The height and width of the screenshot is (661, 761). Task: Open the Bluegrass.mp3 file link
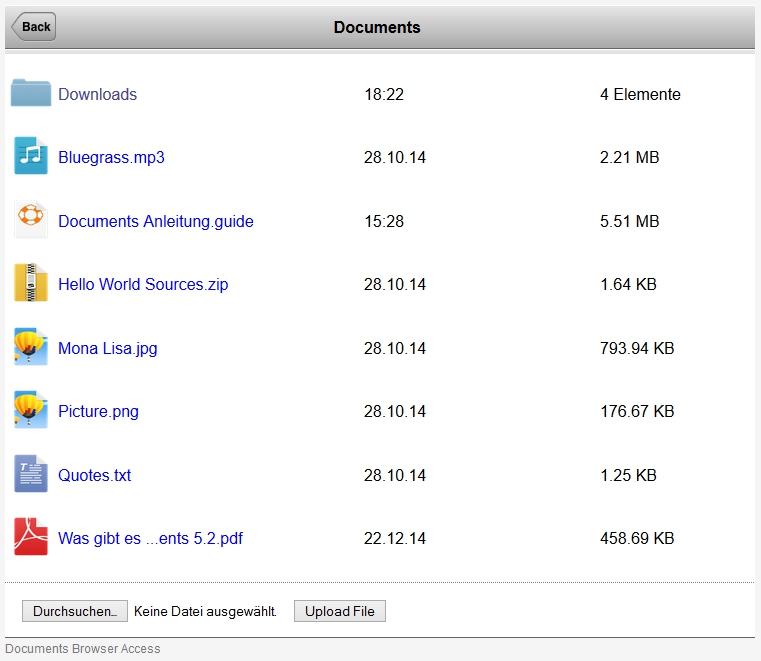[x=111, y=158]
